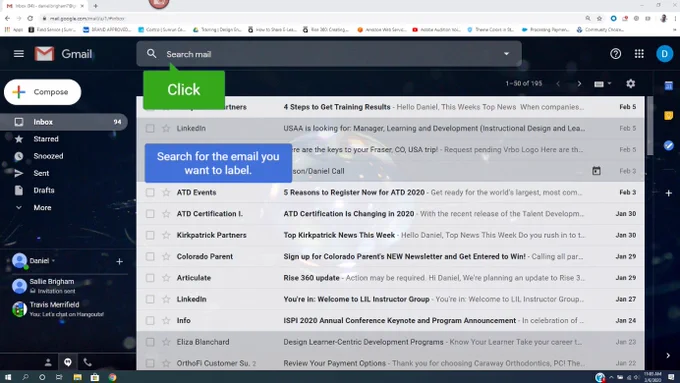This screenshot has width=680, height=383.
Task: Open the Google apps grid
Action: pos(639,54)
